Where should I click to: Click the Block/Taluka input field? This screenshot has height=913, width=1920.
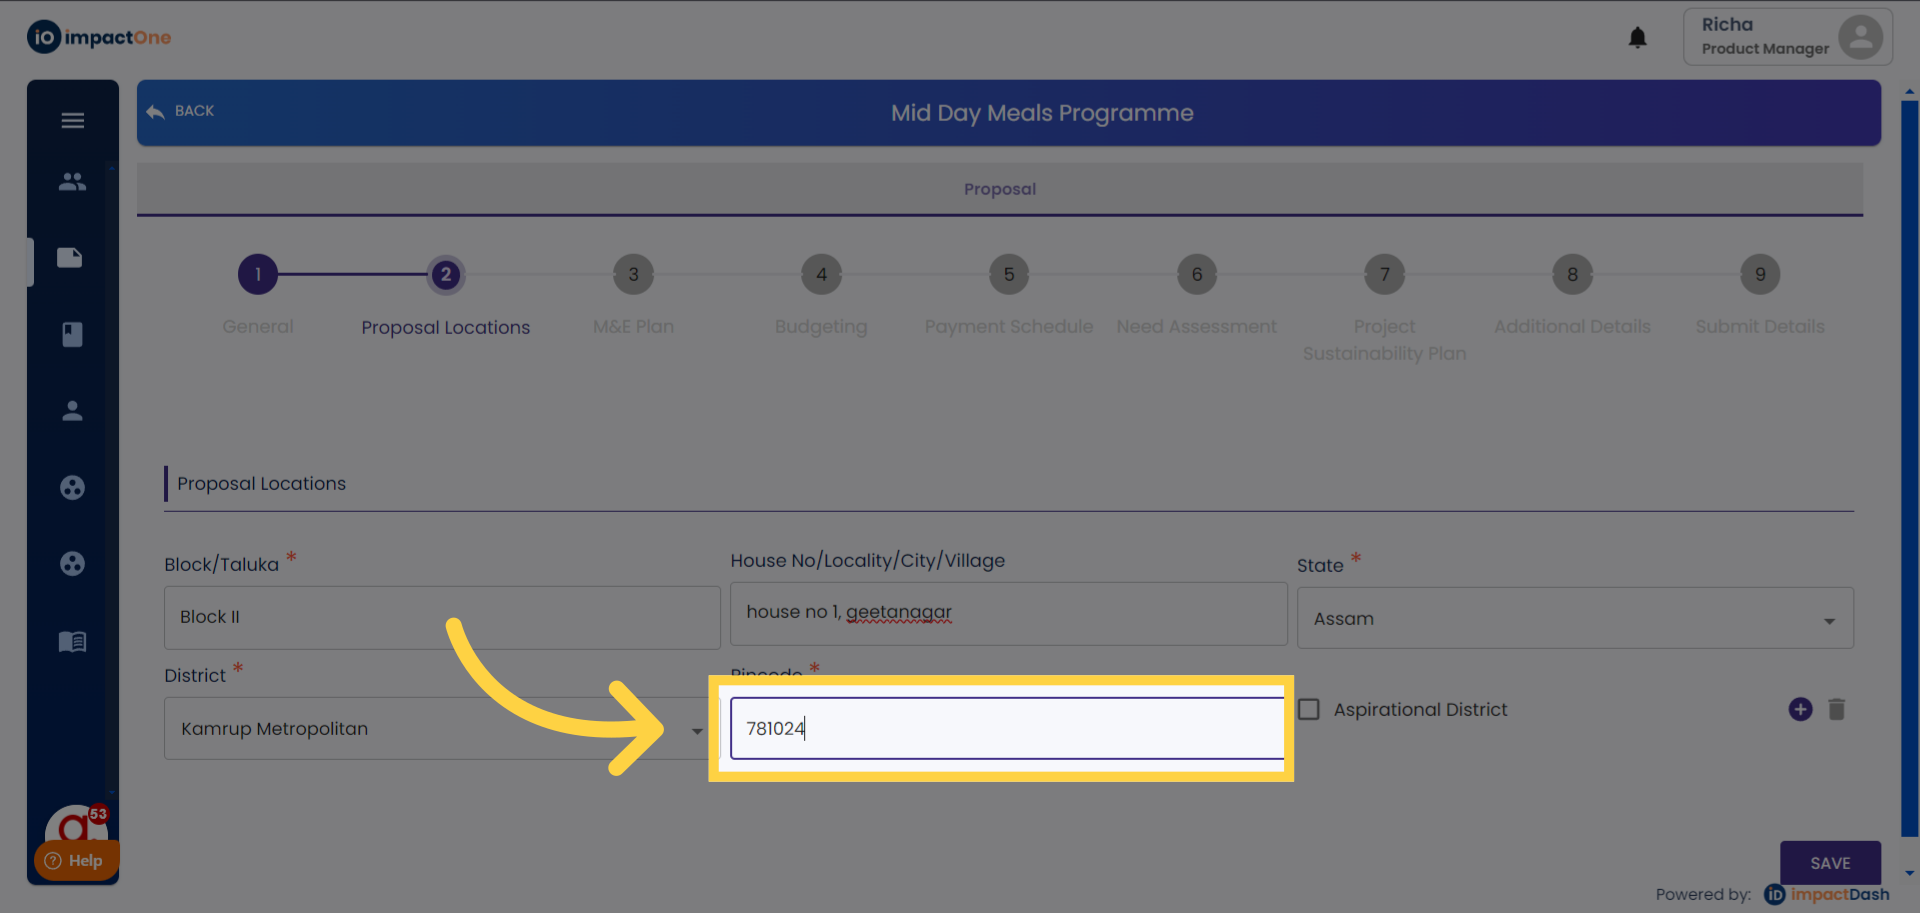441,617
